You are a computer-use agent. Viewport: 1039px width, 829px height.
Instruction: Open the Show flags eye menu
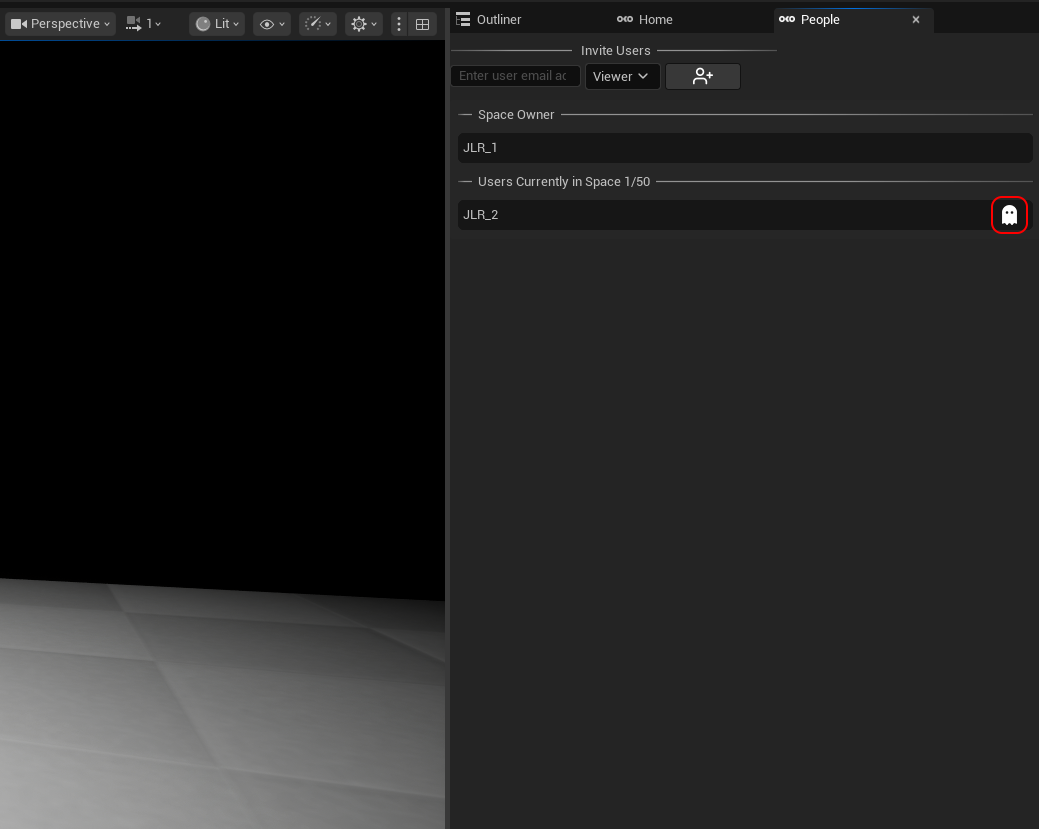(271, 23)
